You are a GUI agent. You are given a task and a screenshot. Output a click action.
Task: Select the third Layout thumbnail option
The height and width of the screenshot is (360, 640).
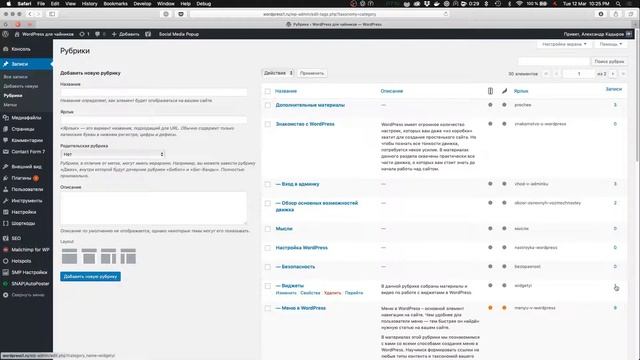pos(109,256)
